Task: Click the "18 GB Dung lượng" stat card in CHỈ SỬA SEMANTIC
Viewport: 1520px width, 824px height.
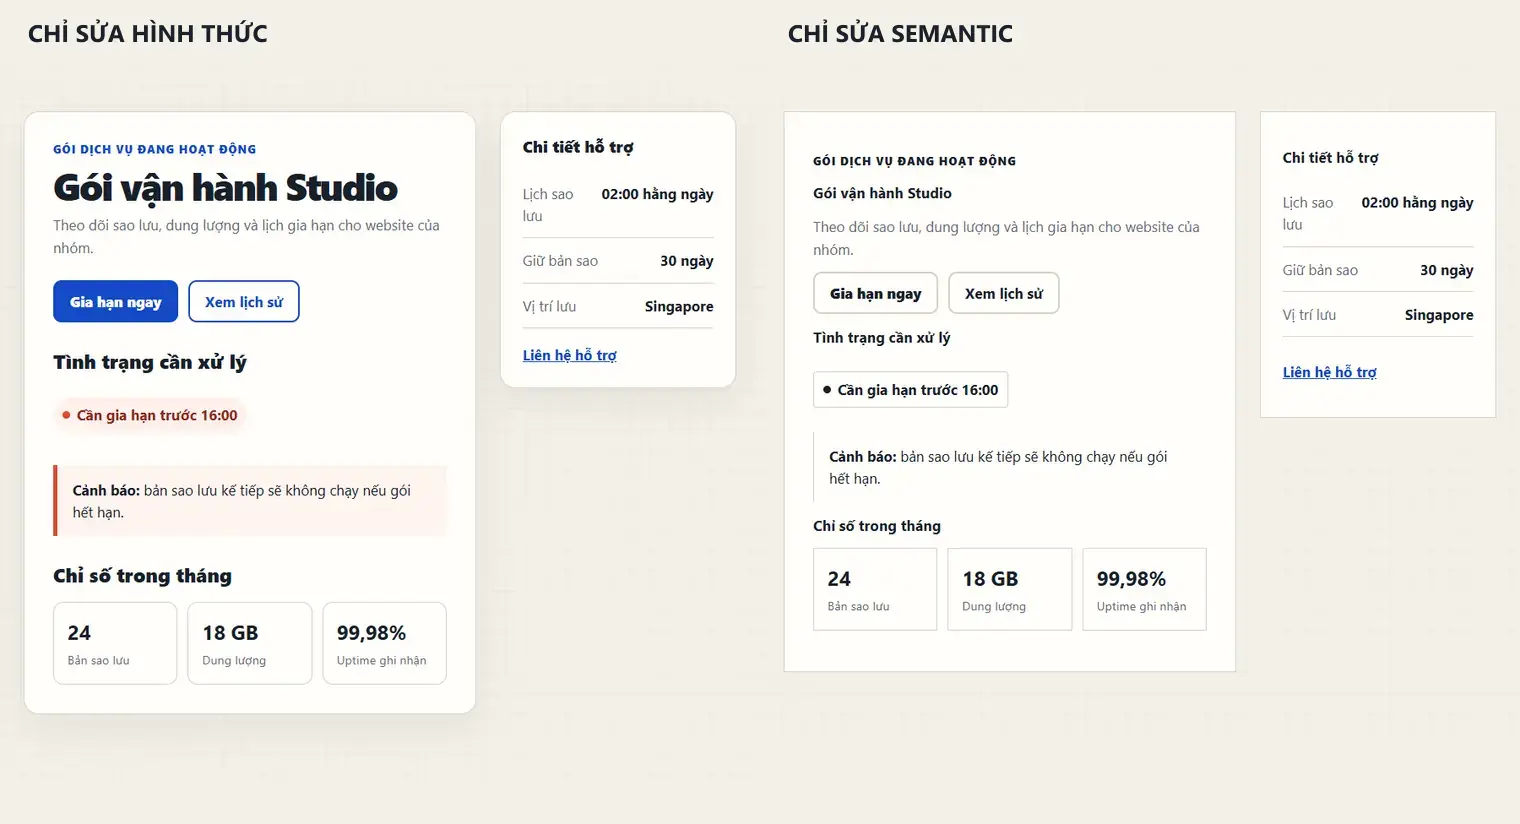Action: point(1010,589)
